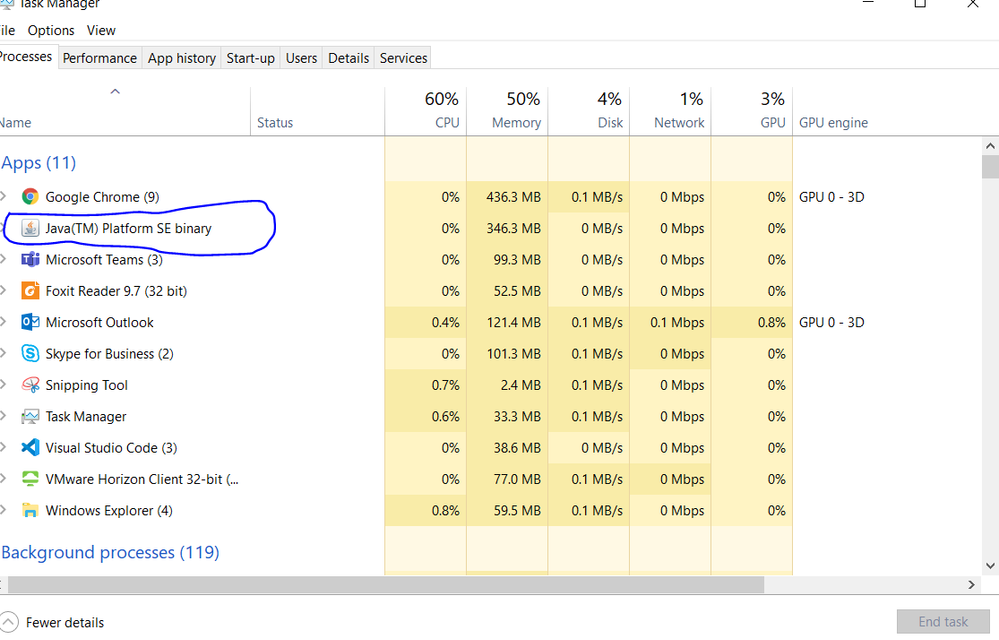The height and width of the screenshot is (640, 999).
Task: Click the Snipping Tool icon
Action: [30, 385]
